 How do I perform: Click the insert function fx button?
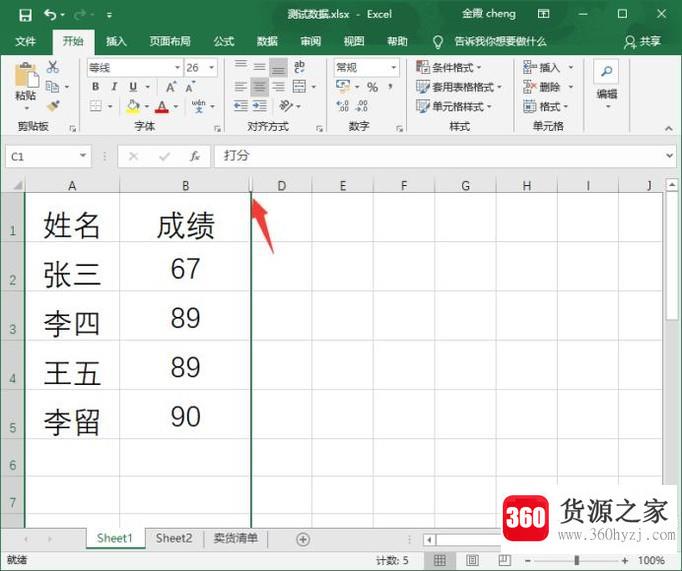coord(194,156)
